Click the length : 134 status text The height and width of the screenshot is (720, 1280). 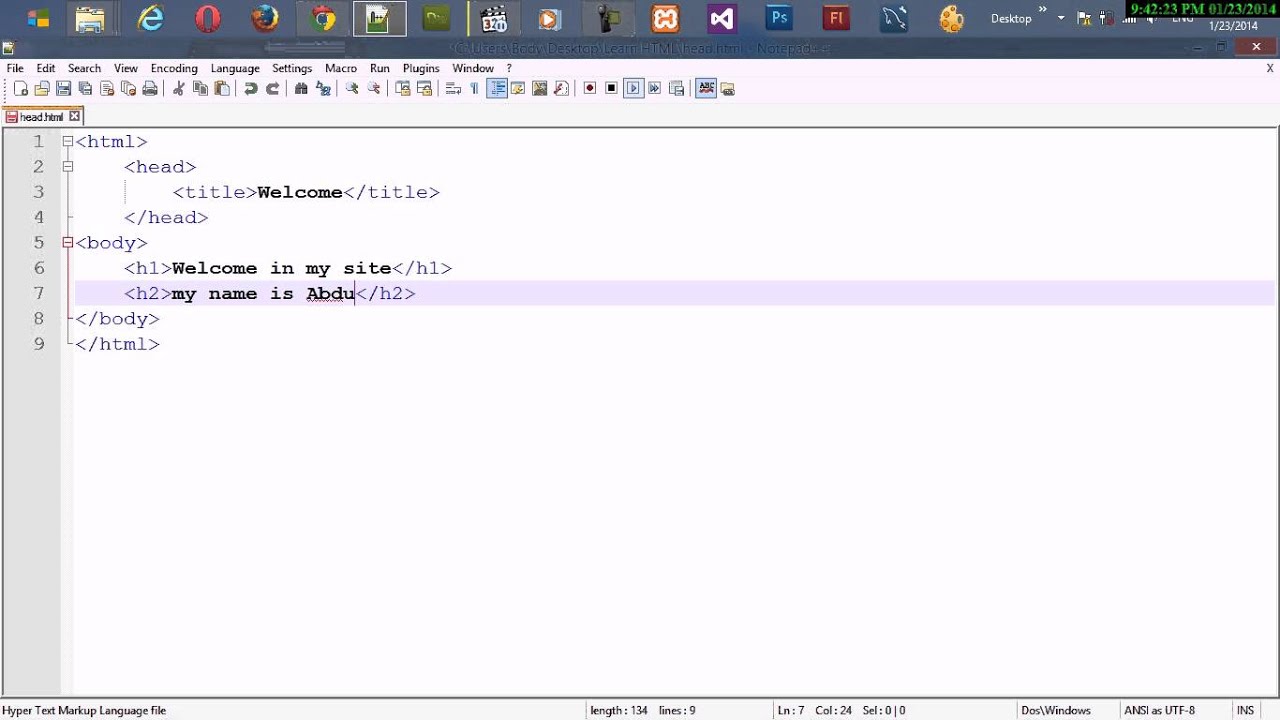pos(618,710)
